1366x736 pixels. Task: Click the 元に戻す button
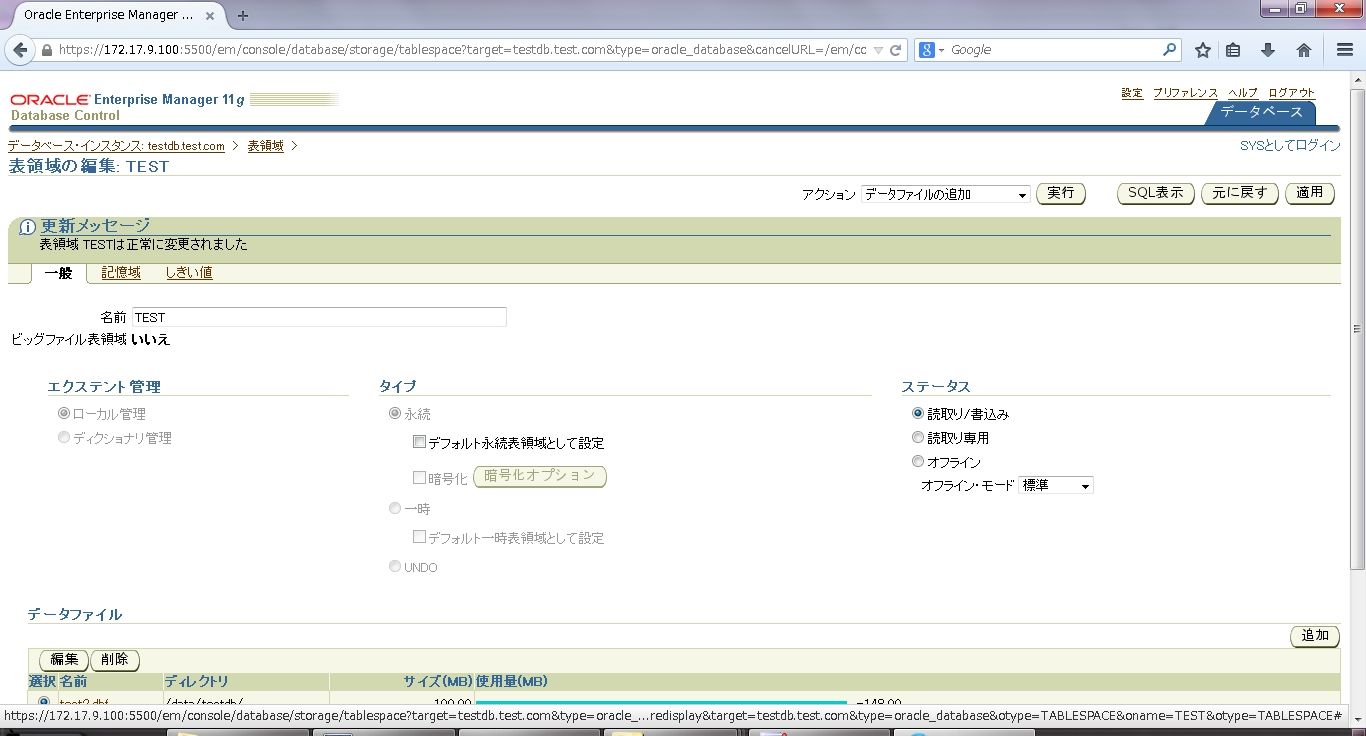coord(1240,193)
